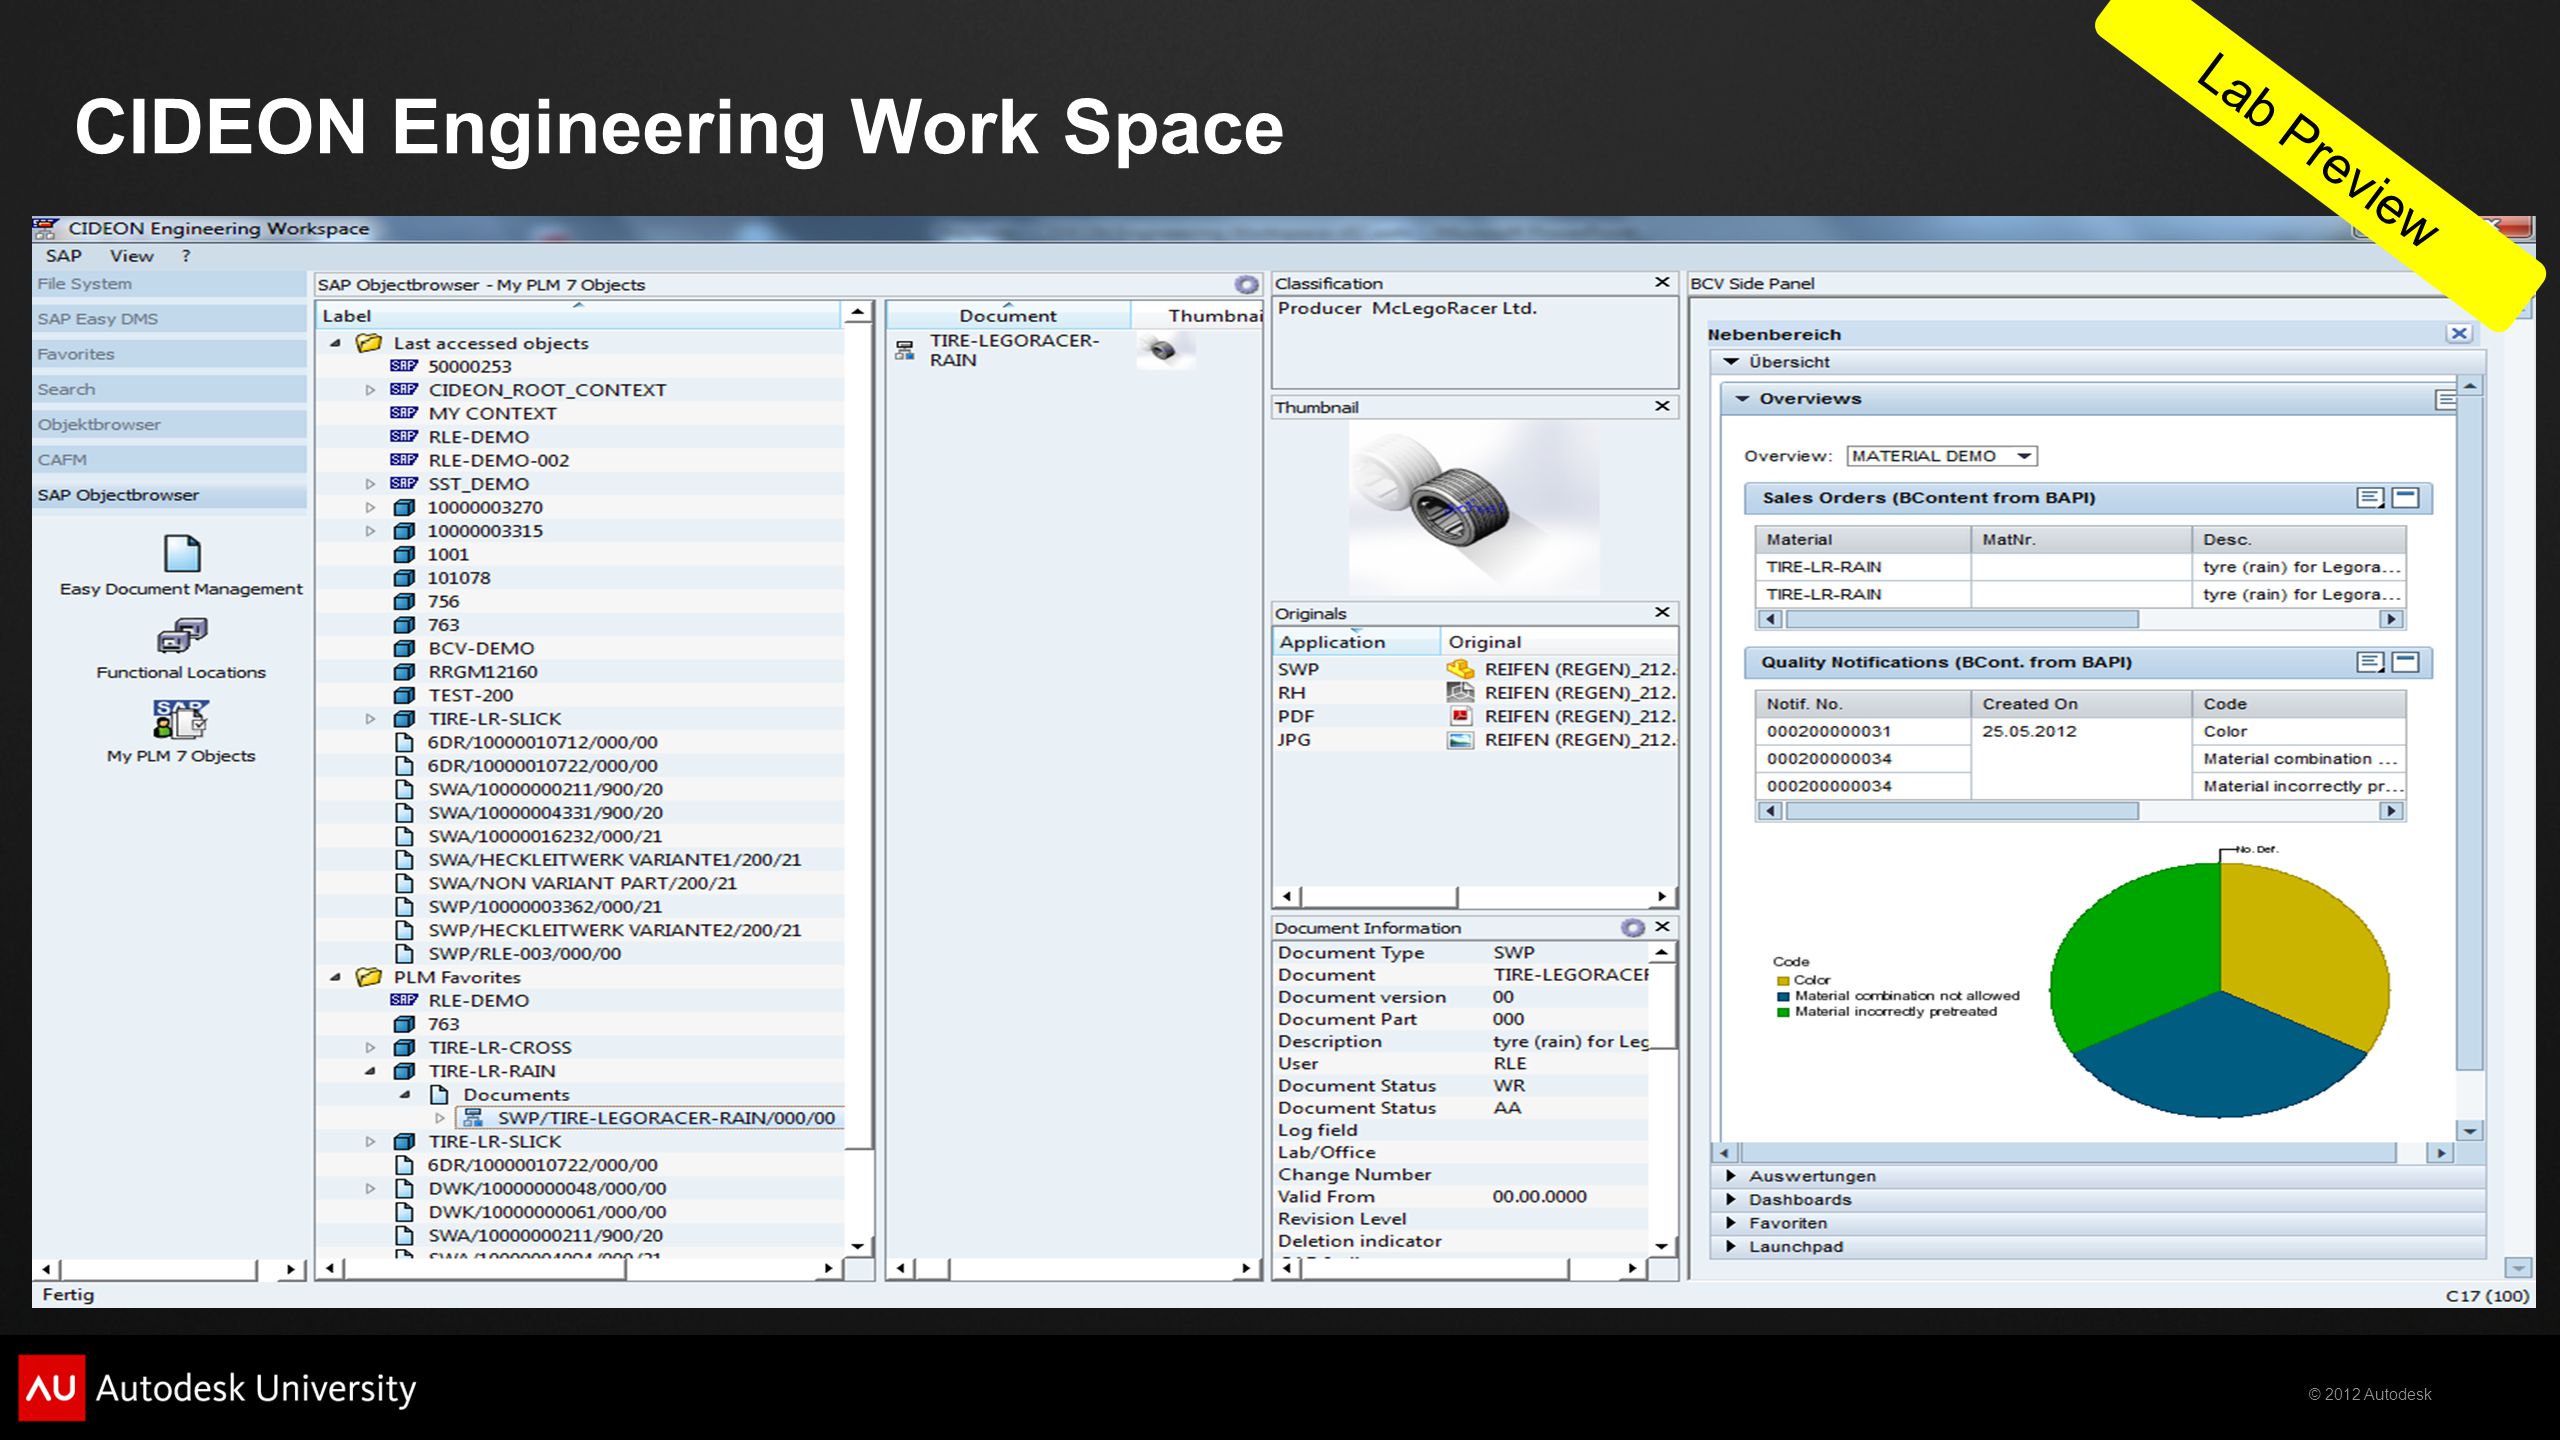Open the SAP menu
Screen dimensions: 2560x1440
click(x=63, y=256)
